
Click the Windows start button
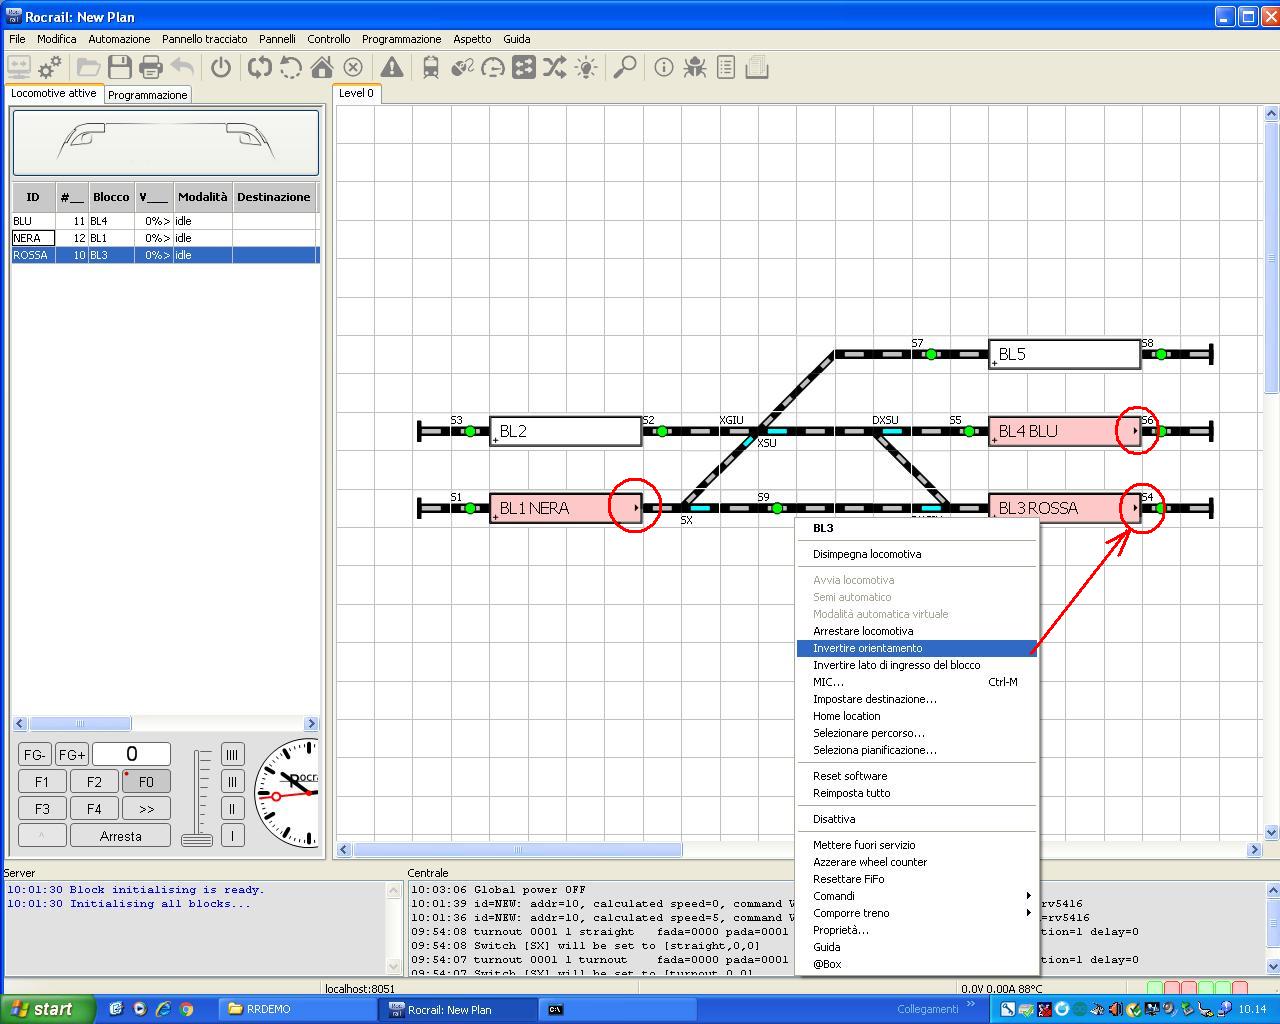[x=48, y=1009]
